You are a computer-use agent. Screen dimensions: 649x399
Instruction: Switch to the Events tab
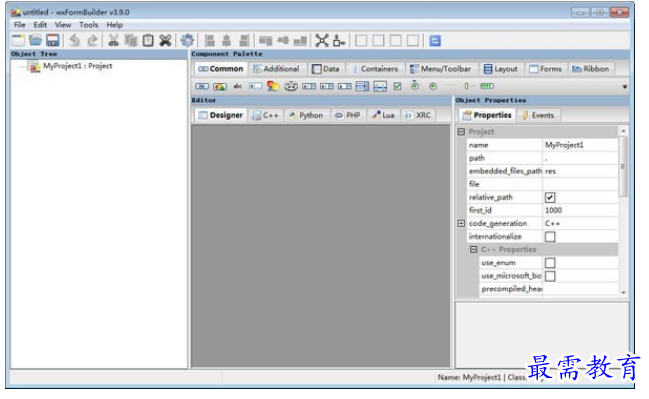point(538,115)
